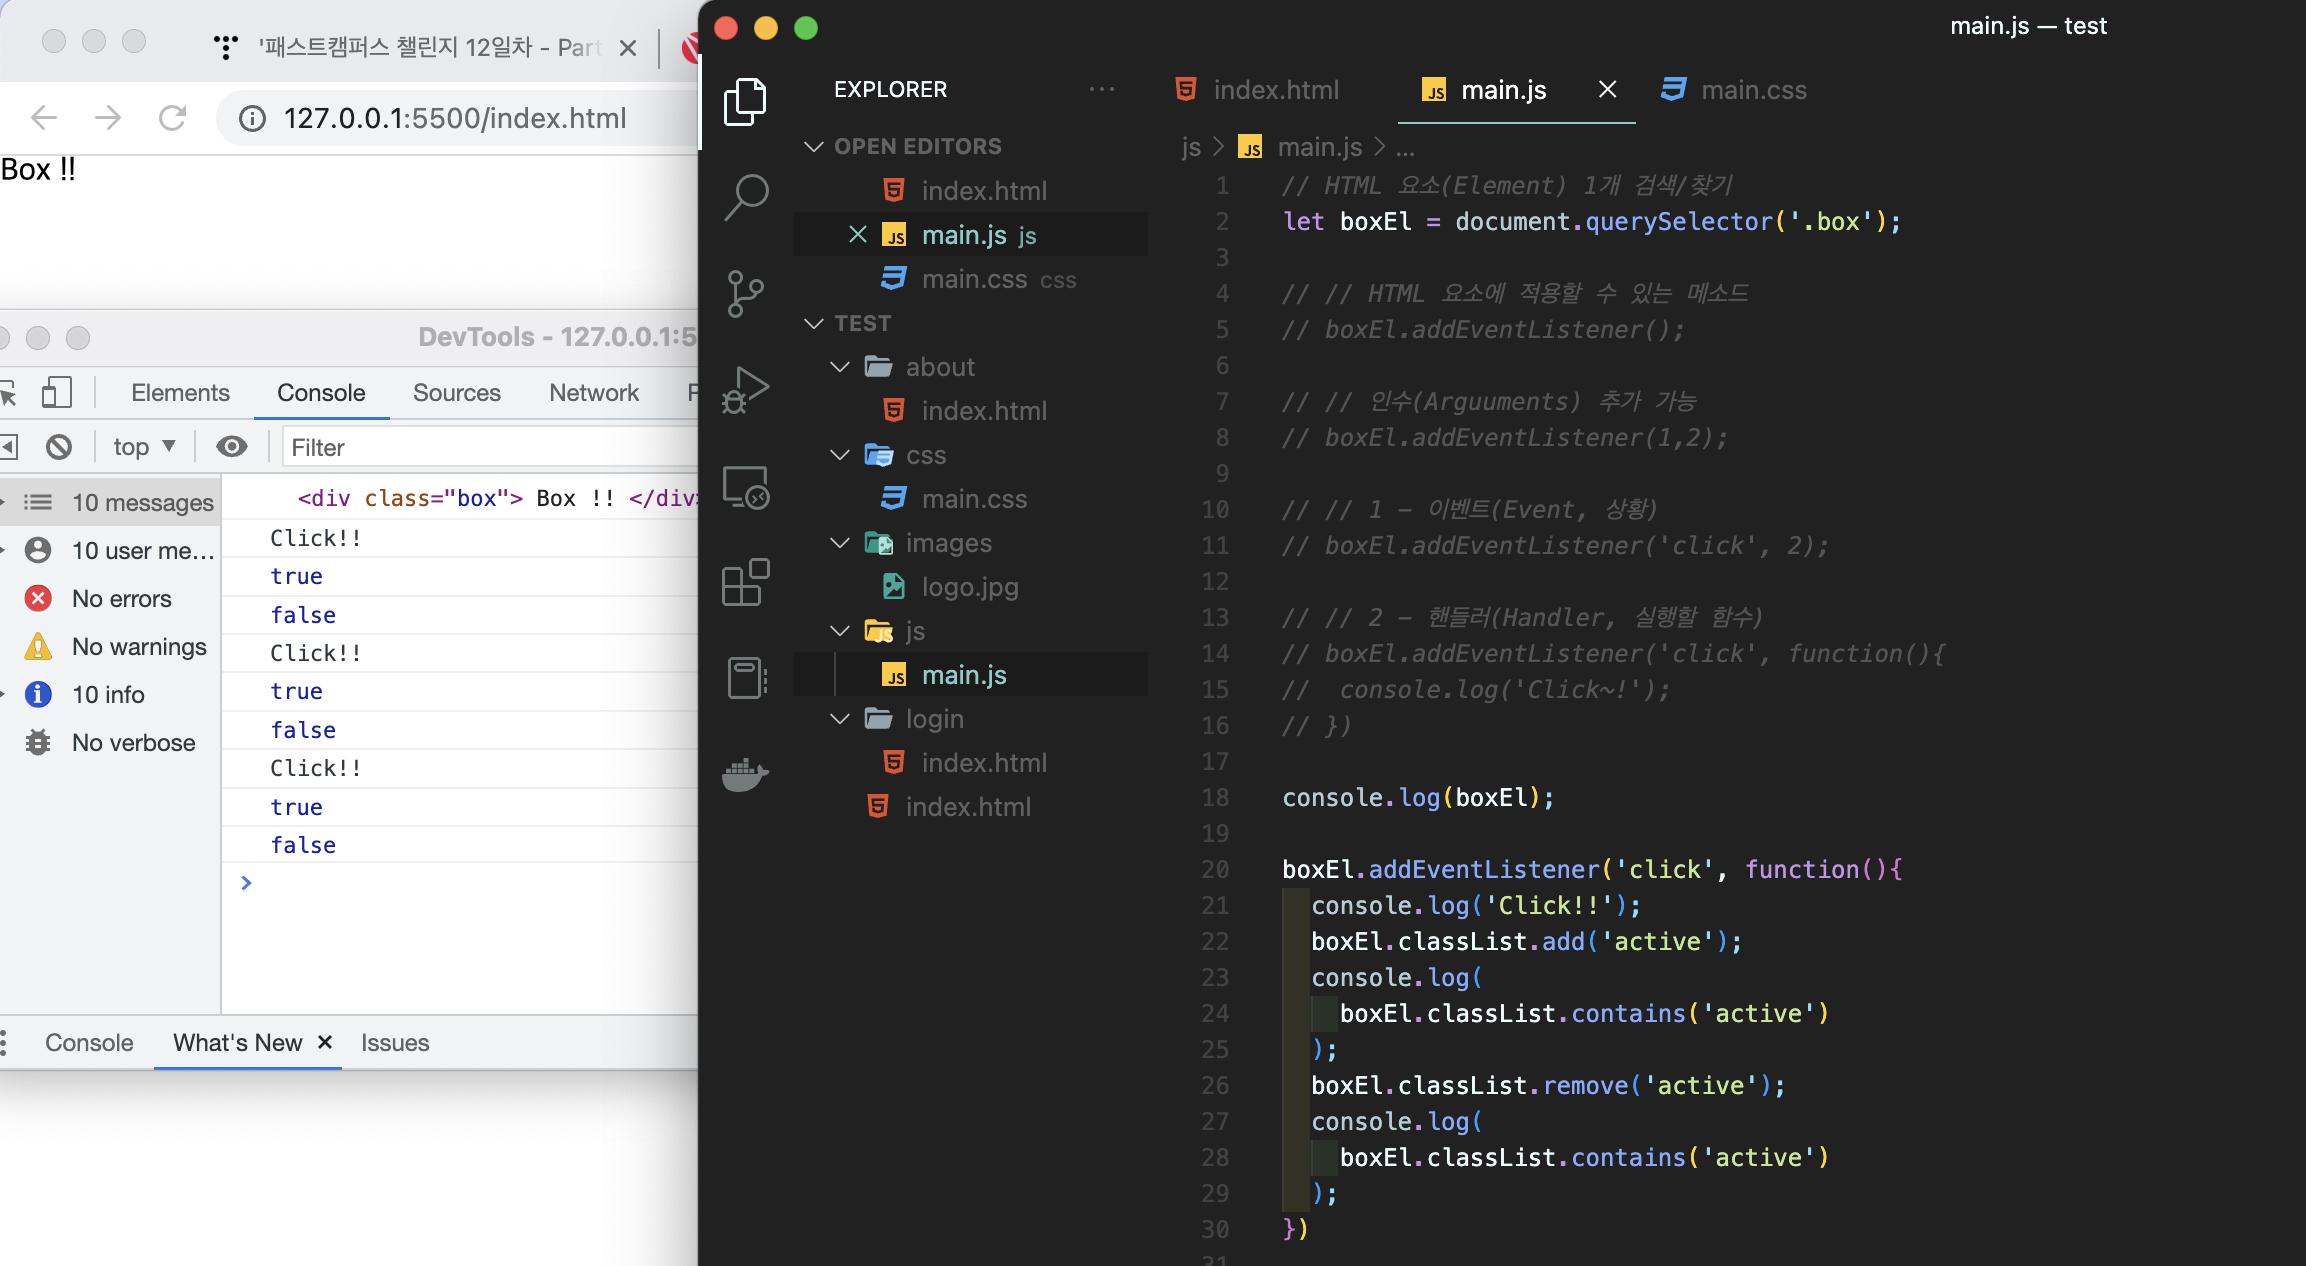The height and width of the screenshot is (1266, 2306).
Task: Switch to the Network tab
Action: tap(593, 393)
